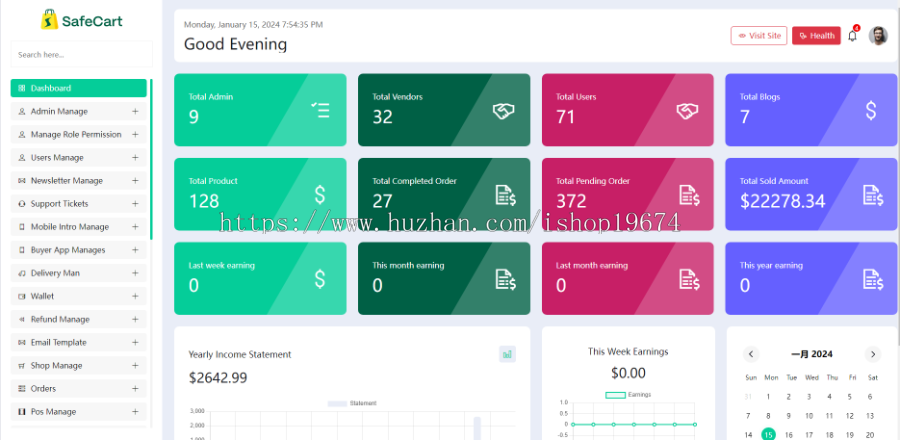This screenshot has height=440, width=900.
Task: Expand the Newsletter Manage plus
Action: click(135, 180)
